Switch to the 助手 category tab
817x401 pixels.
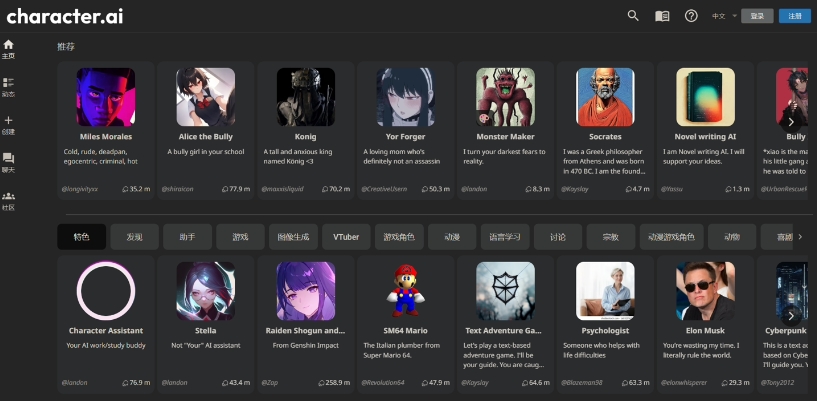188,237
